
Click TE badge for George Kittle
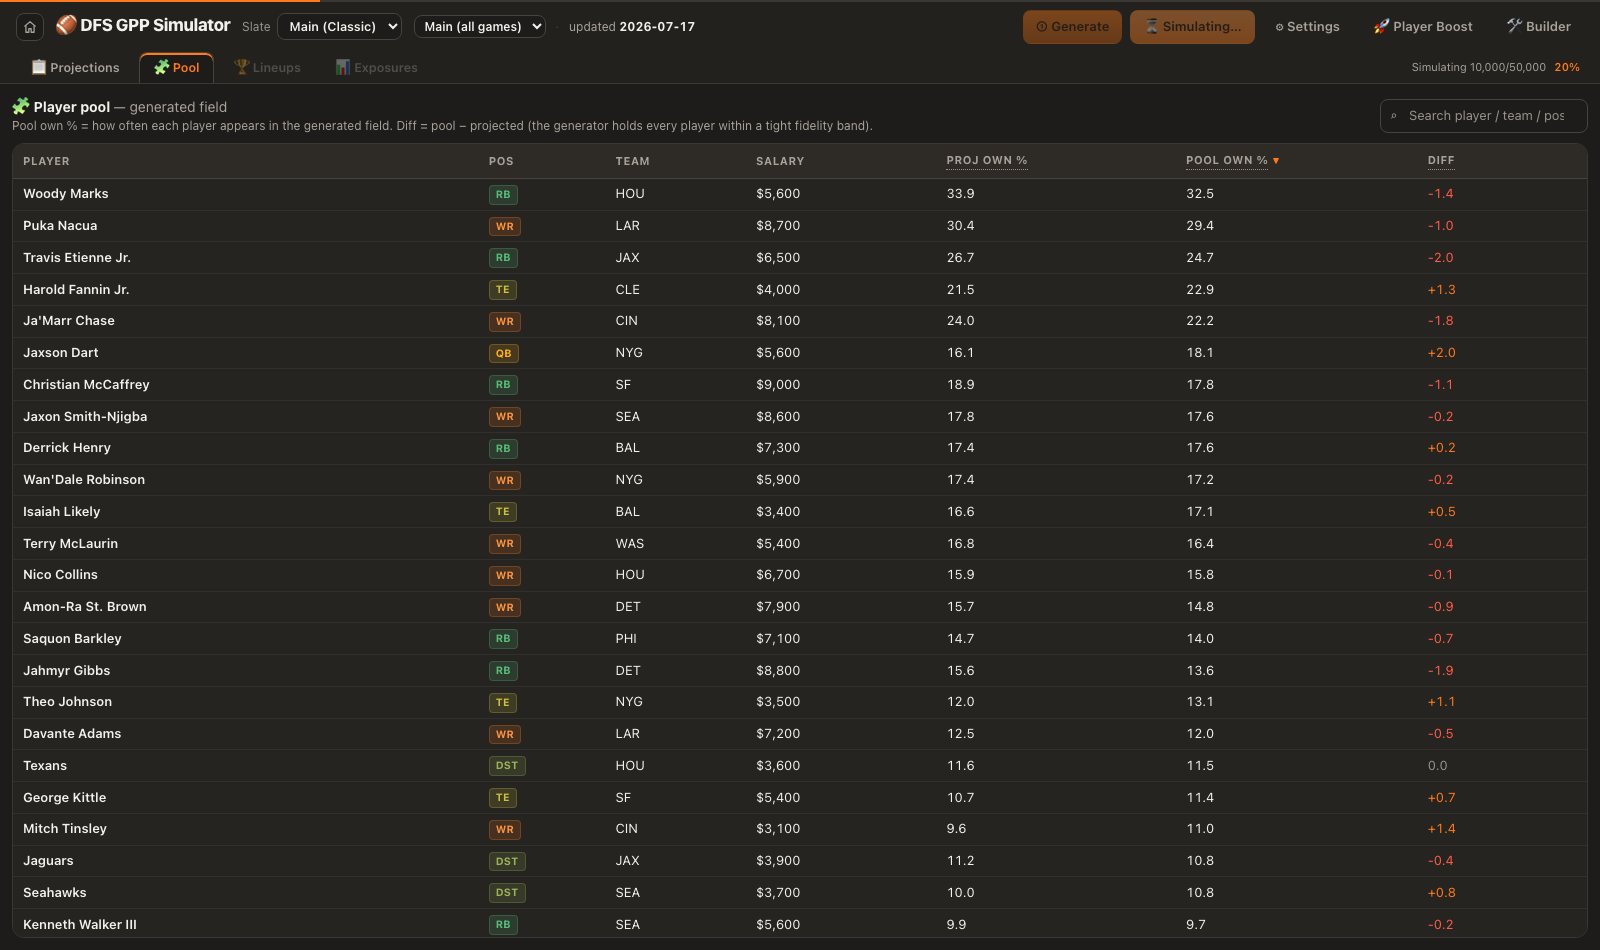point(503,798)
